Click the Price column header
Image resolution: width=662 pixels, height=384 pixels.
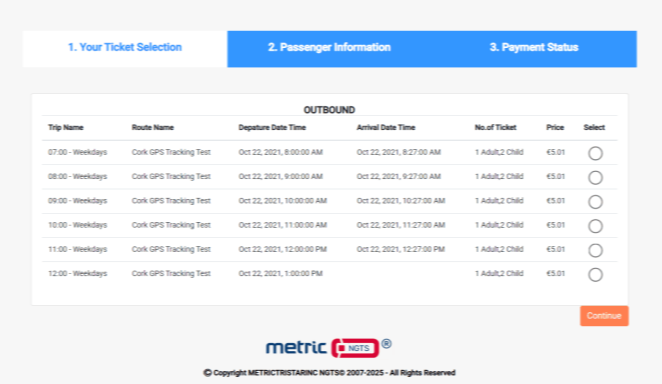(555, 127)
